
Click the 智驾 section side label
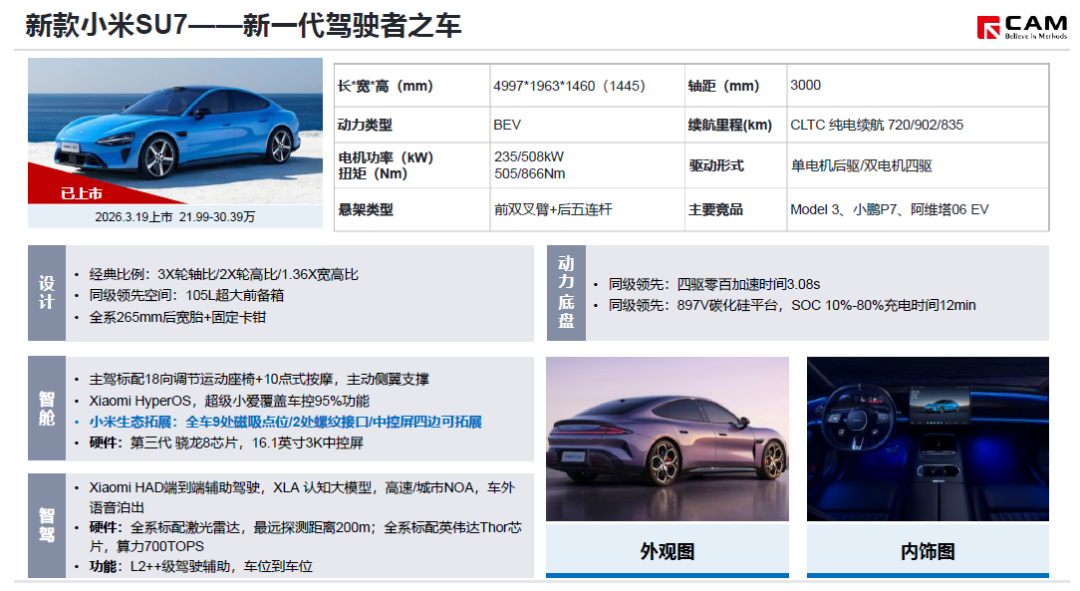47,525
